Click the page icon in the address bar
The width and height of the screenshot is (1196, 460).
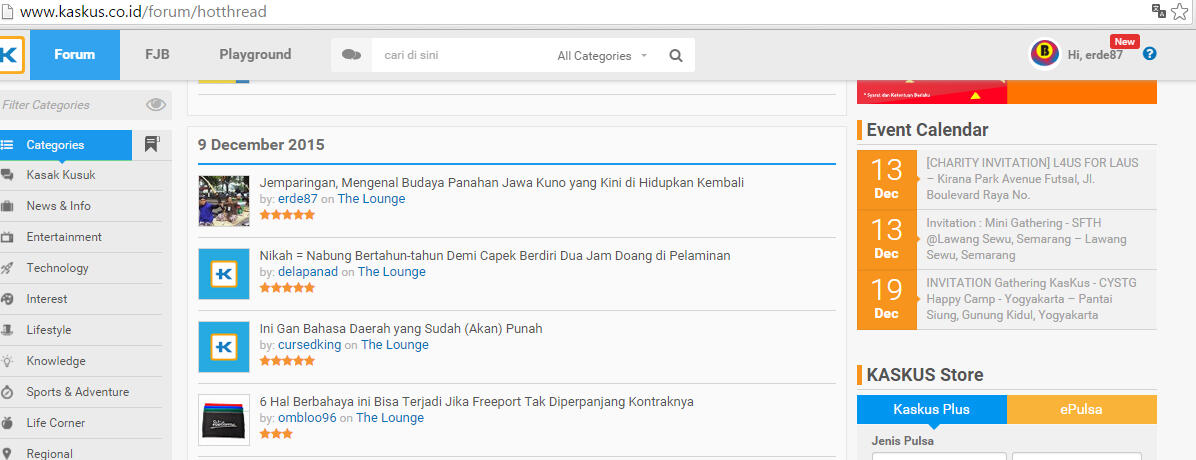point(6,11)
